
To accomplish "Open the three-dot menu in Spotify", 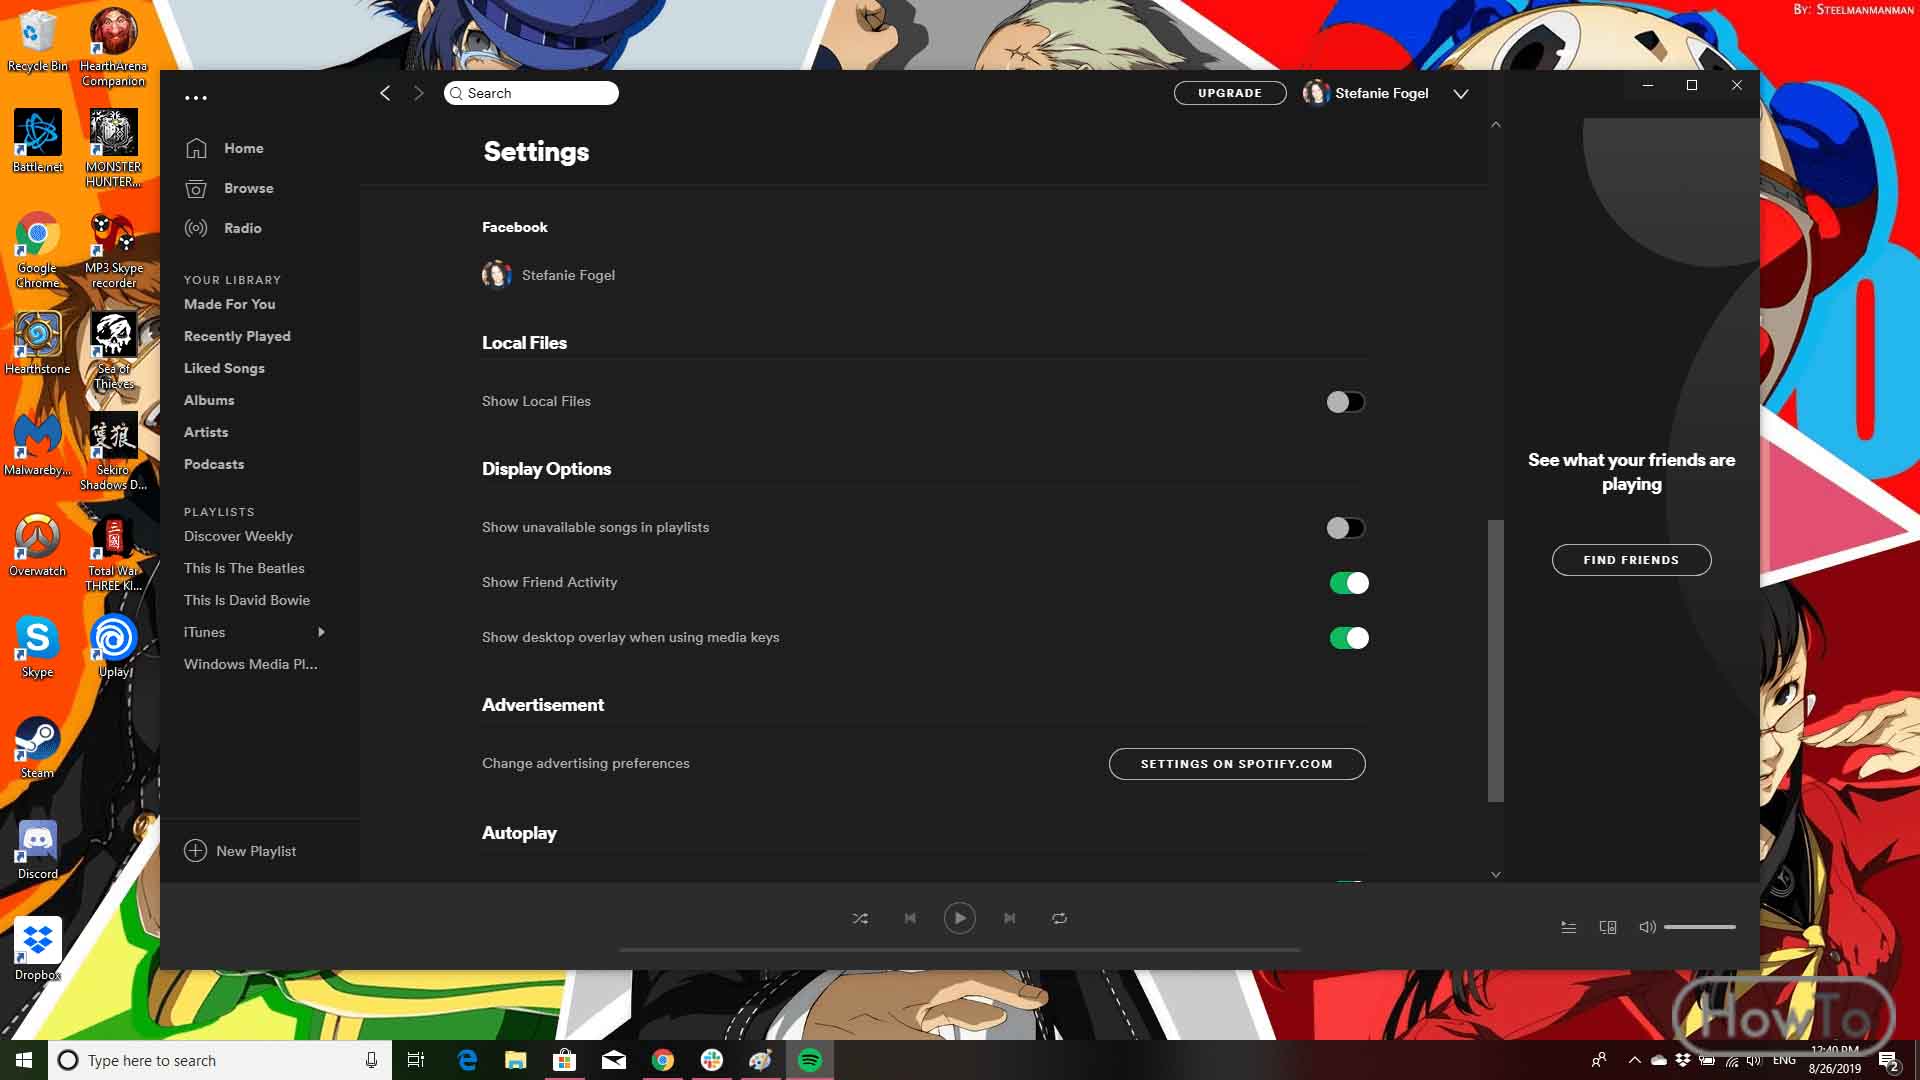I will pyautogui.click(x=196, y=97).
